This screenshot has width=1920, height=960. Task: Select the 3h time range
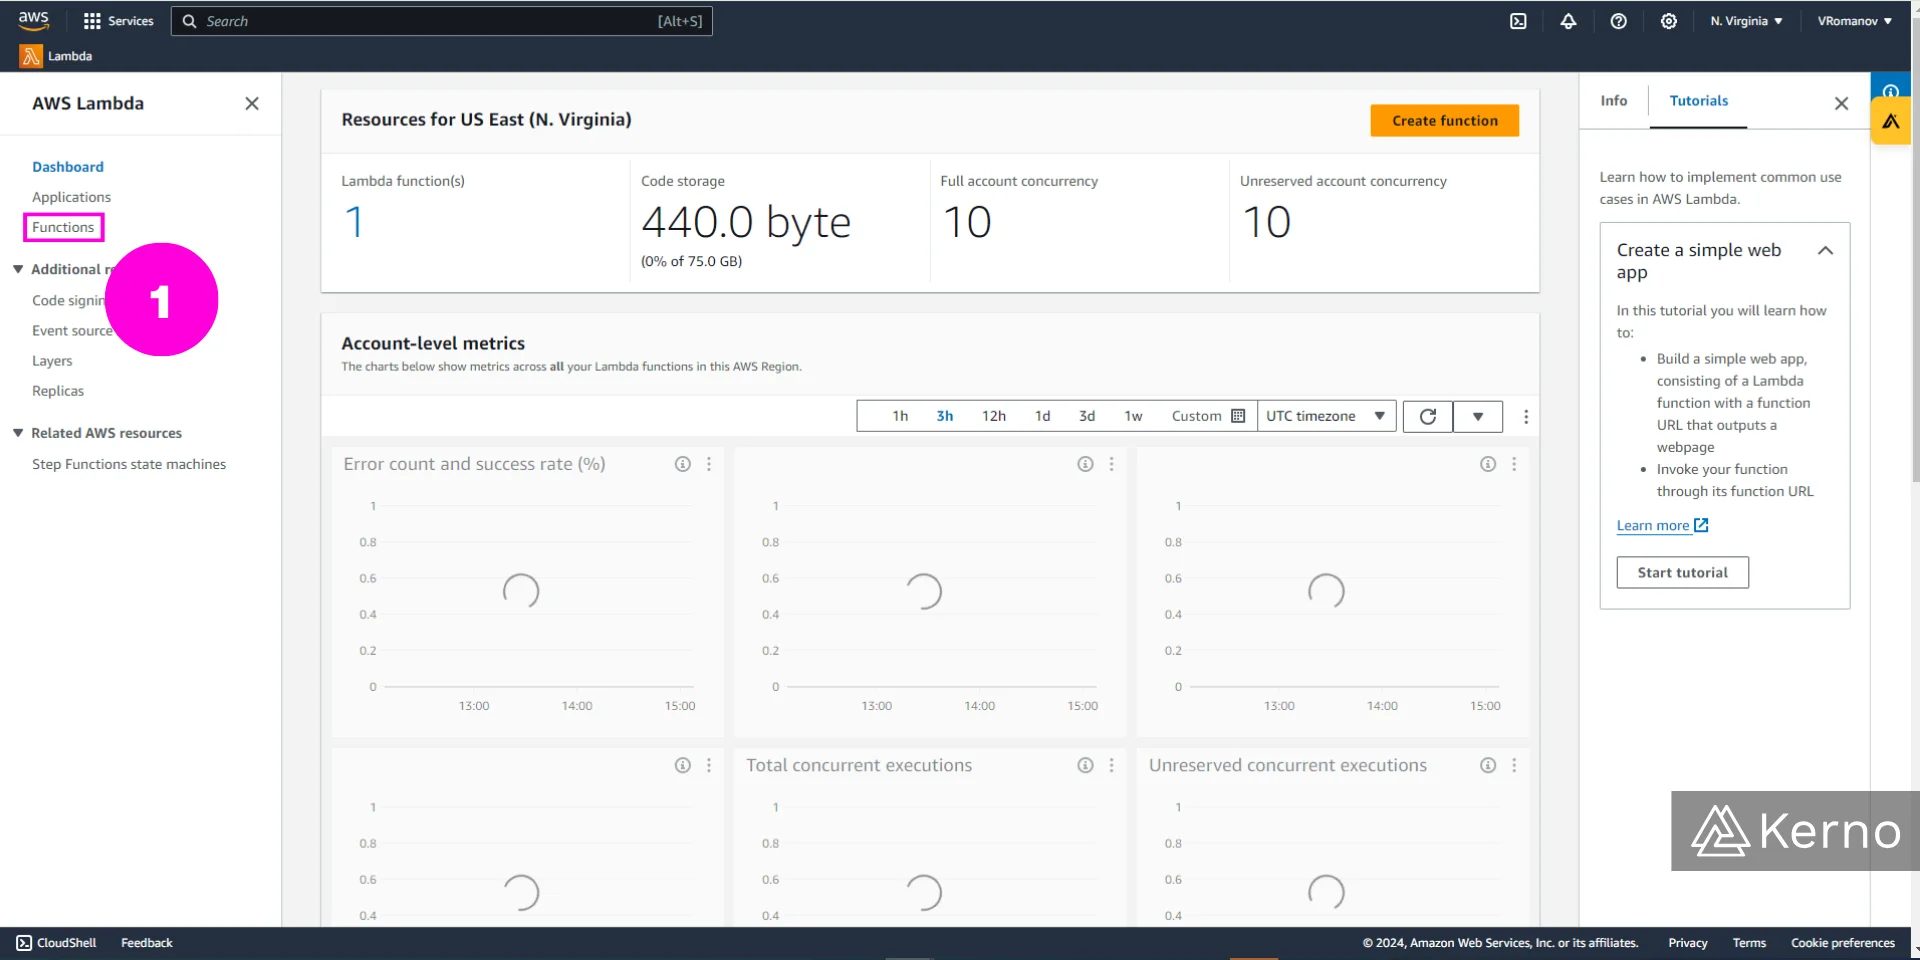[944, 416]
